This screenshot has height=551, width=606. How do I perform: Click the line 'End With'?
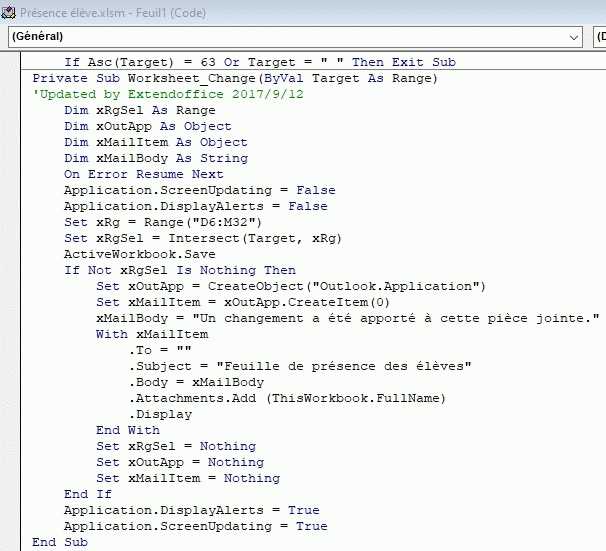click(128, 430)
